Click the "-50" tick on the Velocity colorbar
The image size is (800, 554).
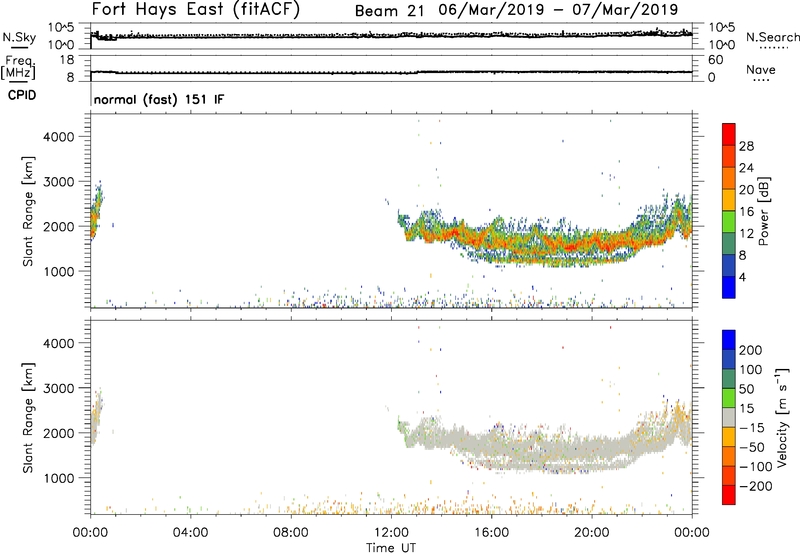(x=752, y=447)
